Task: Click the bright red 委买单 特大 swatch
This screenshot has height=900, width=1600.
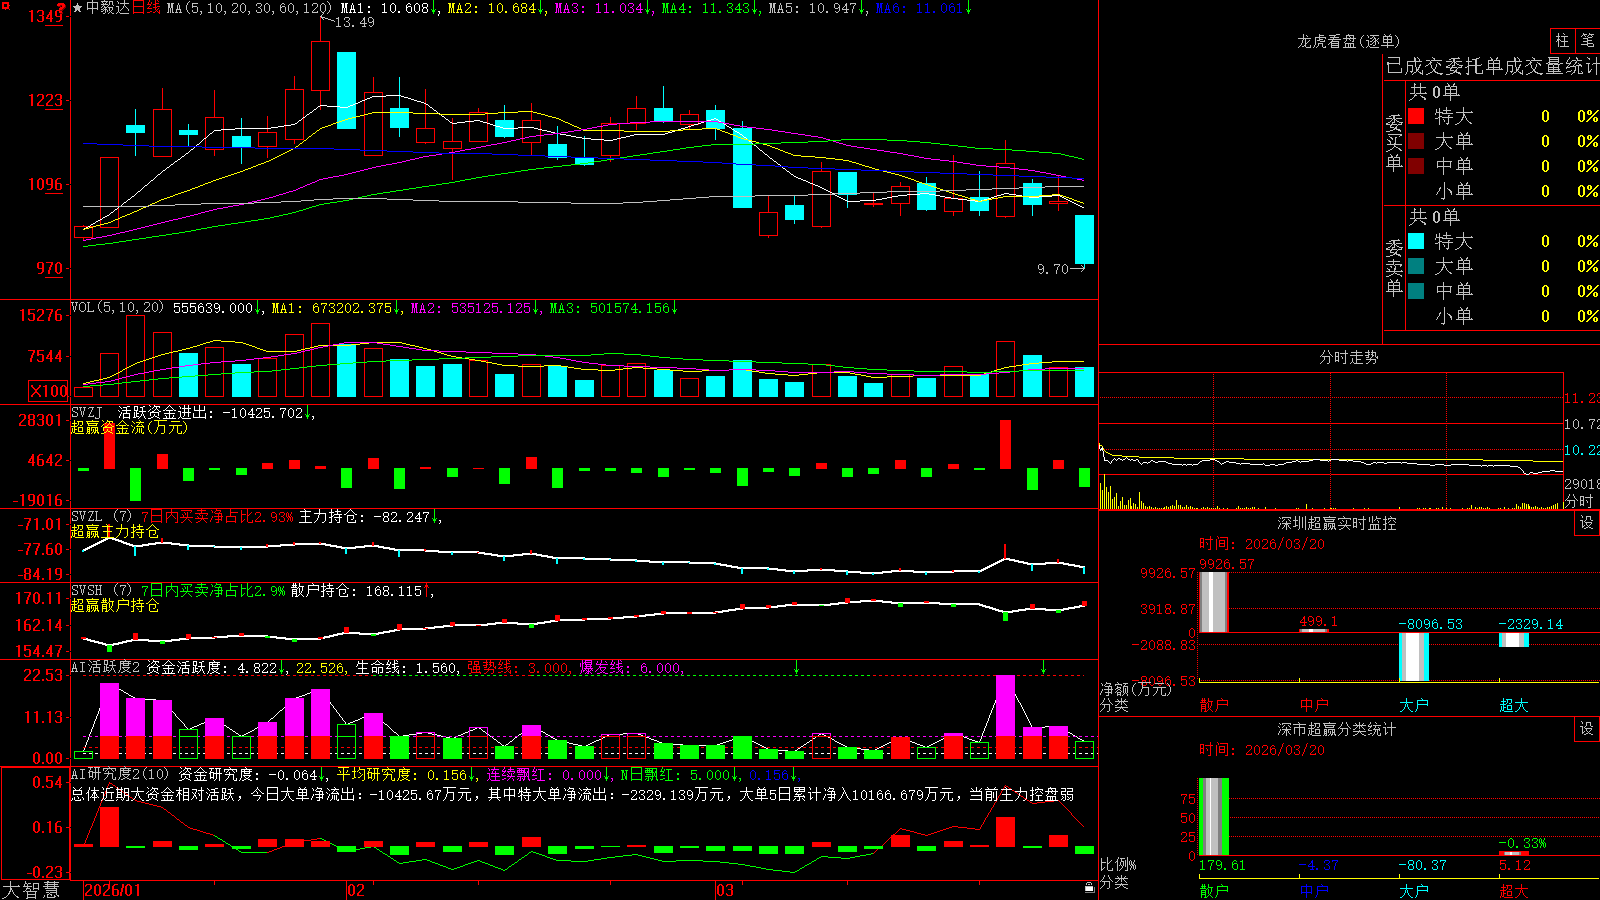Action: [x=1416, y=116]
